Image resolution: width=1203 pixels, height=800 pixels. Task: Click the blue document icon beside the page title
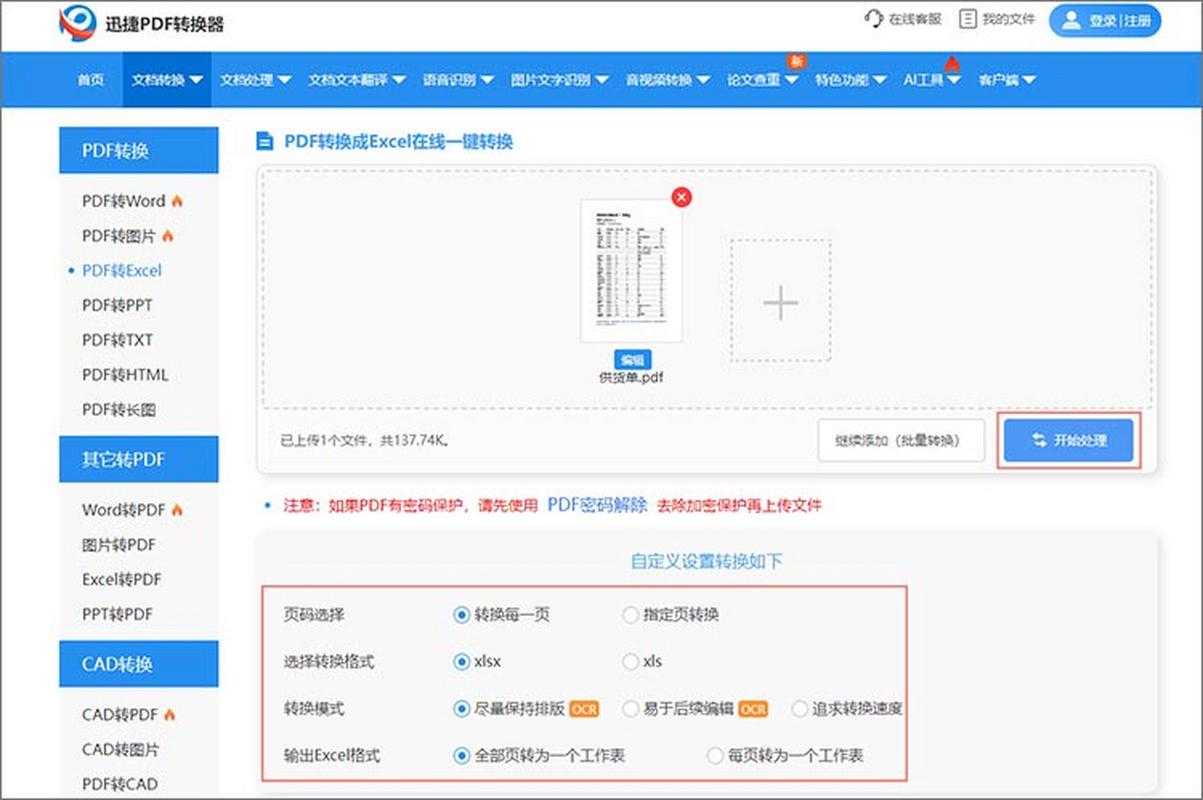[x=264, y=140]
